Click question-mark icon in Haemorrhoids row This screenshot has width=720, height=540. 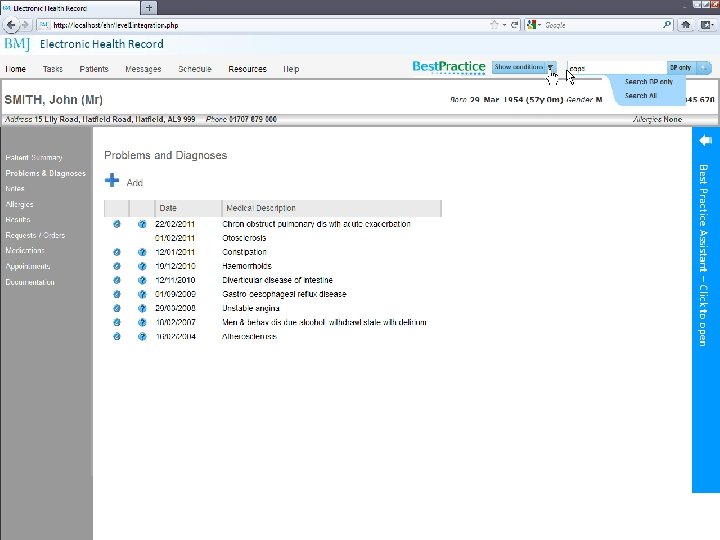click(142, 266)
